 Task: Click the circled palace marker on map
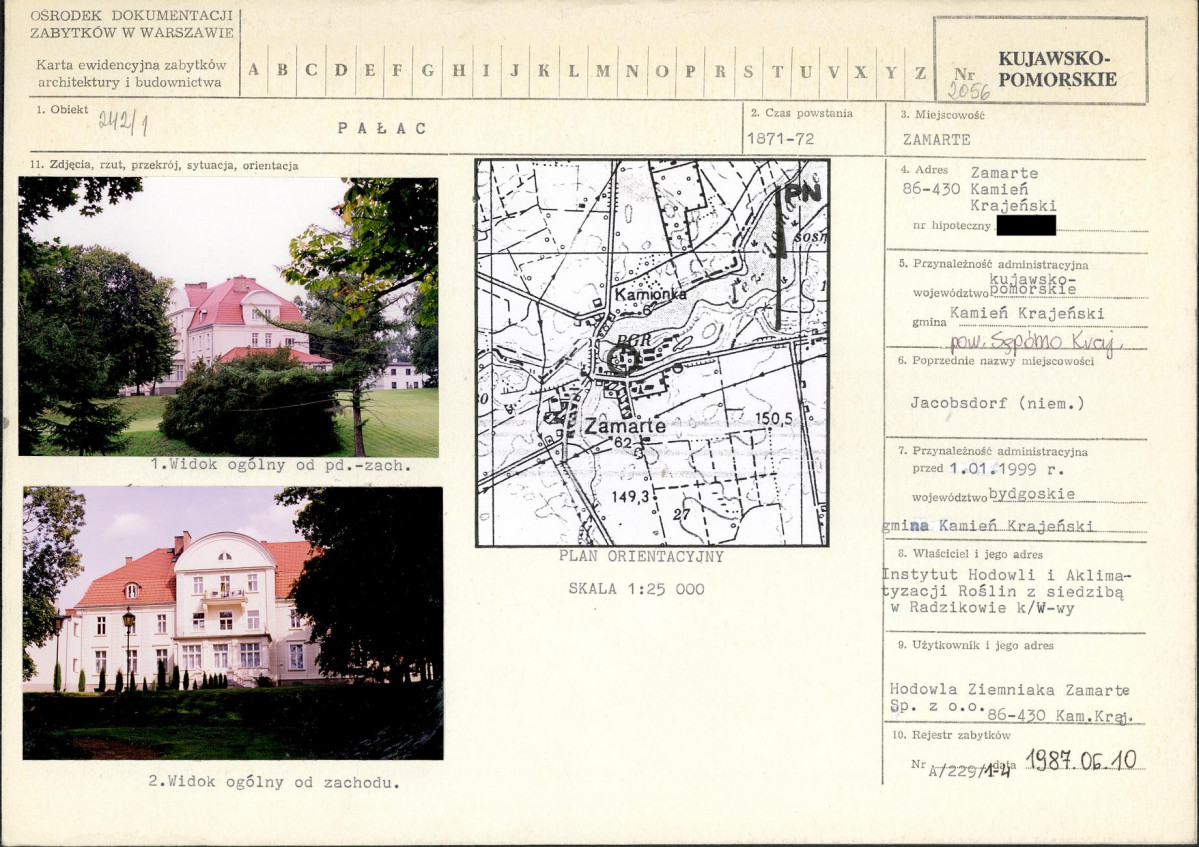coord(622,358)
